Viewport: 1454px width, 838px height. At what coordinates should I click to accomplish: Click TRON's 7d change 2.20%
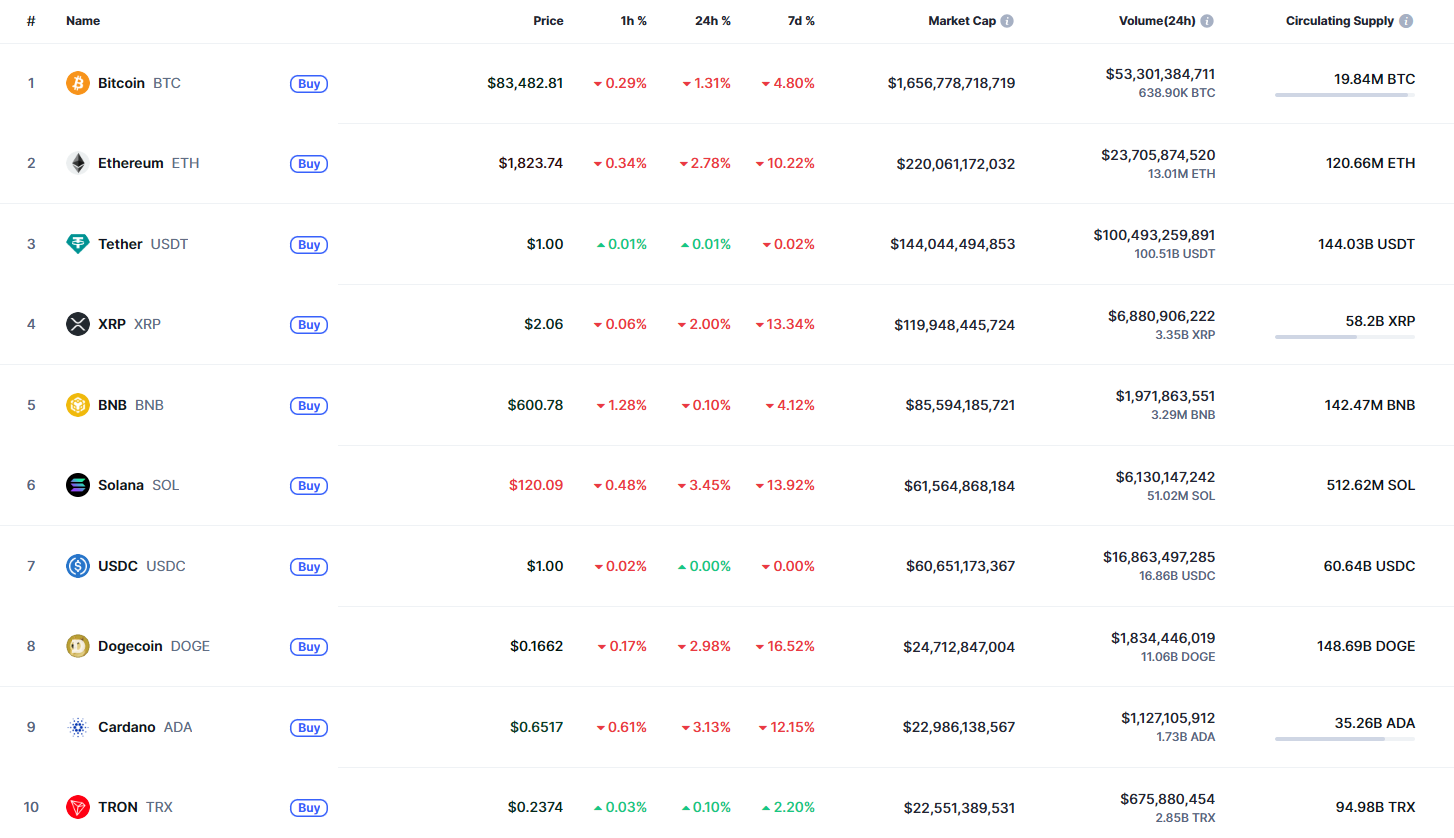[788, 807]
